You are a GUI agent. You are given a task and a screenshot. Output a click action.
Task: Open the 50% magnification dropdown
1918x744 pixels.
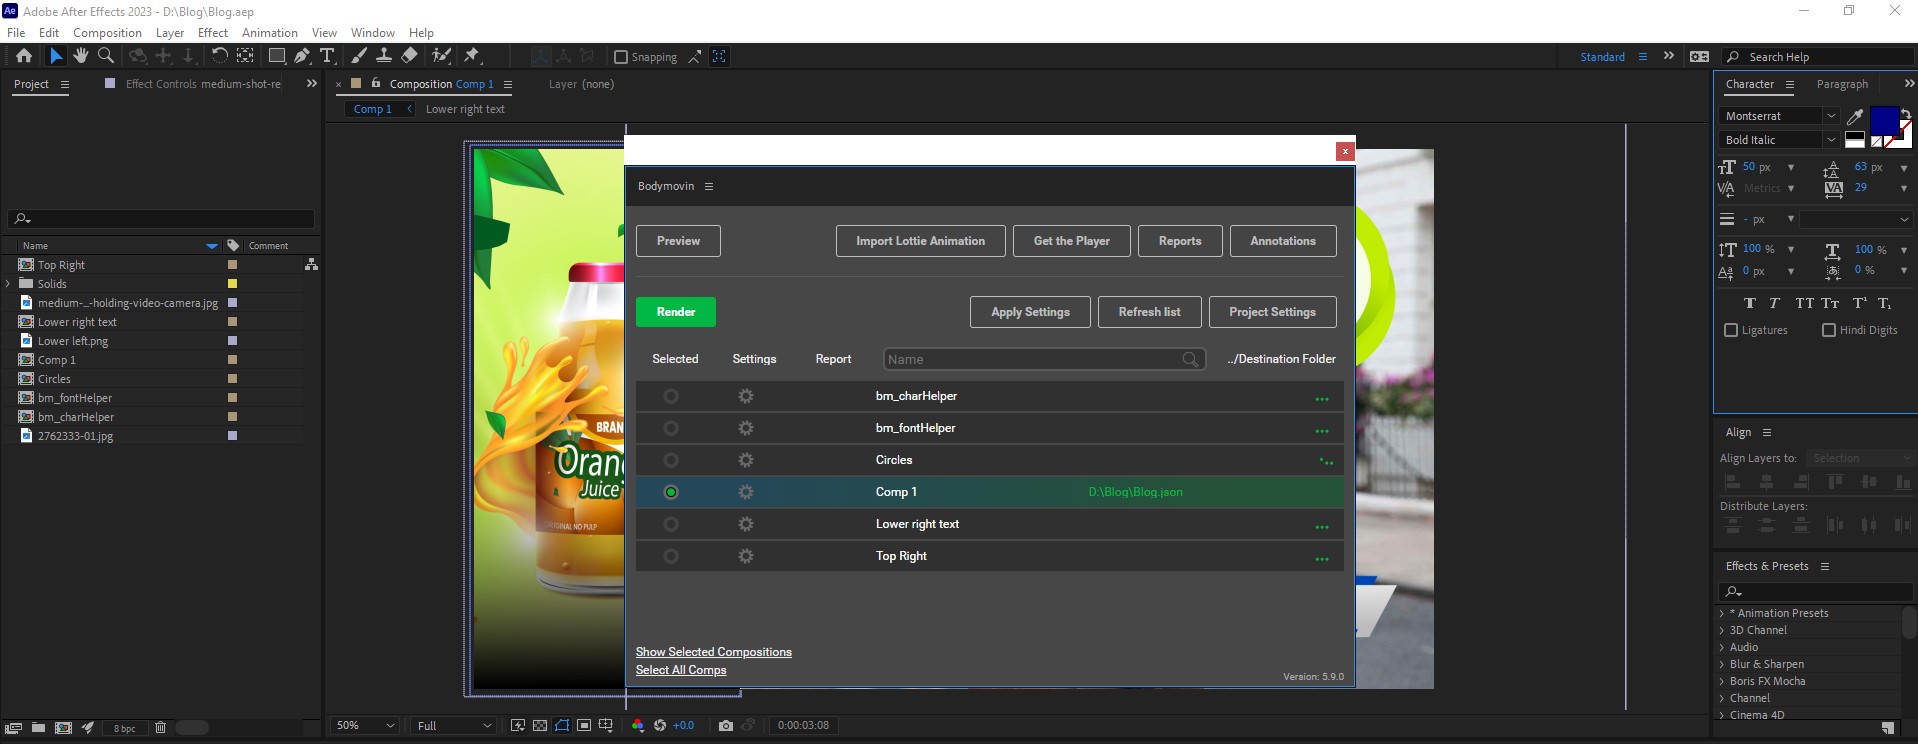point(366,726)
